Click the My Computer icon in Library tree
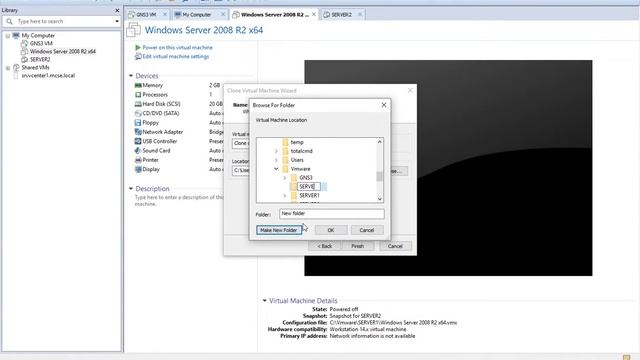The height and width of the screenshot is (360, 640). click(16, 36)
